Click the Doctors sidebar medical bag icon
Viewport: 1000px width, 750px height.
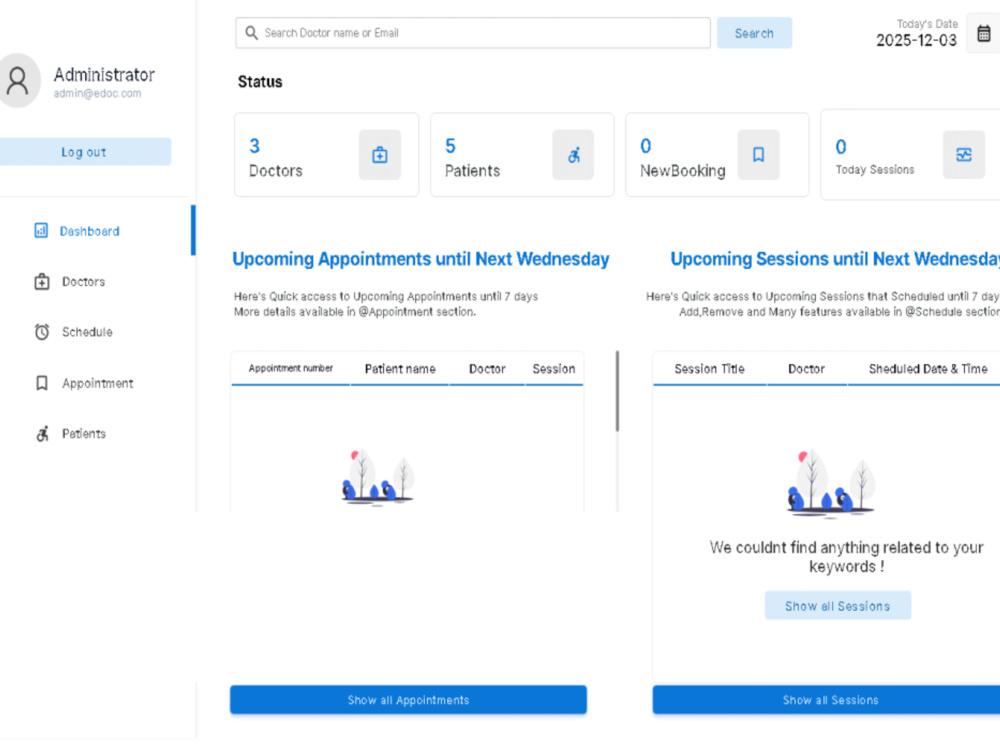point(41,281)
